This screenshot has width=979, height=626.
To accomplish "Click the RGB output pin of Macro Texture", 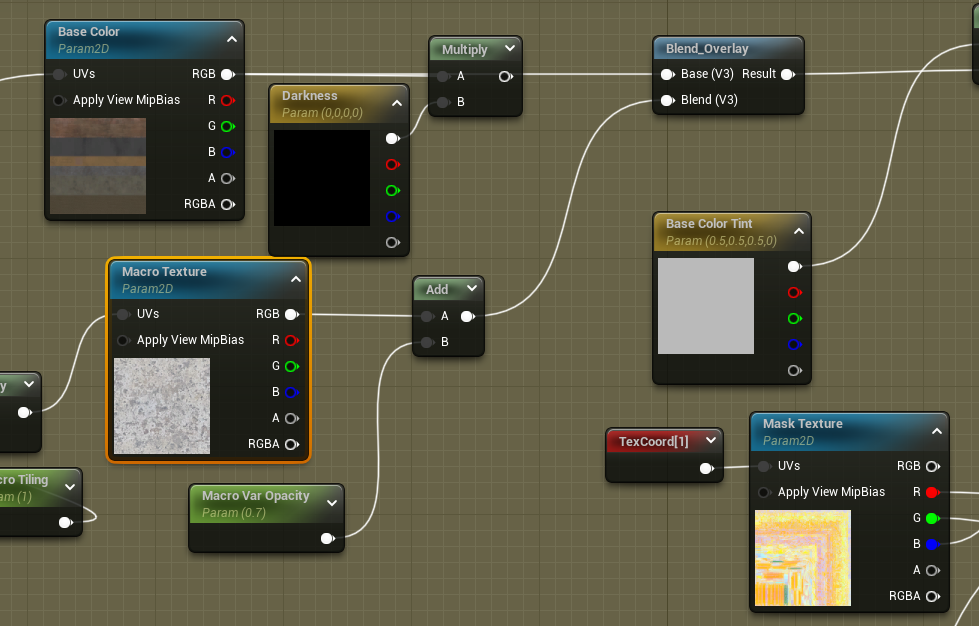I will click(x=292, y=315).
